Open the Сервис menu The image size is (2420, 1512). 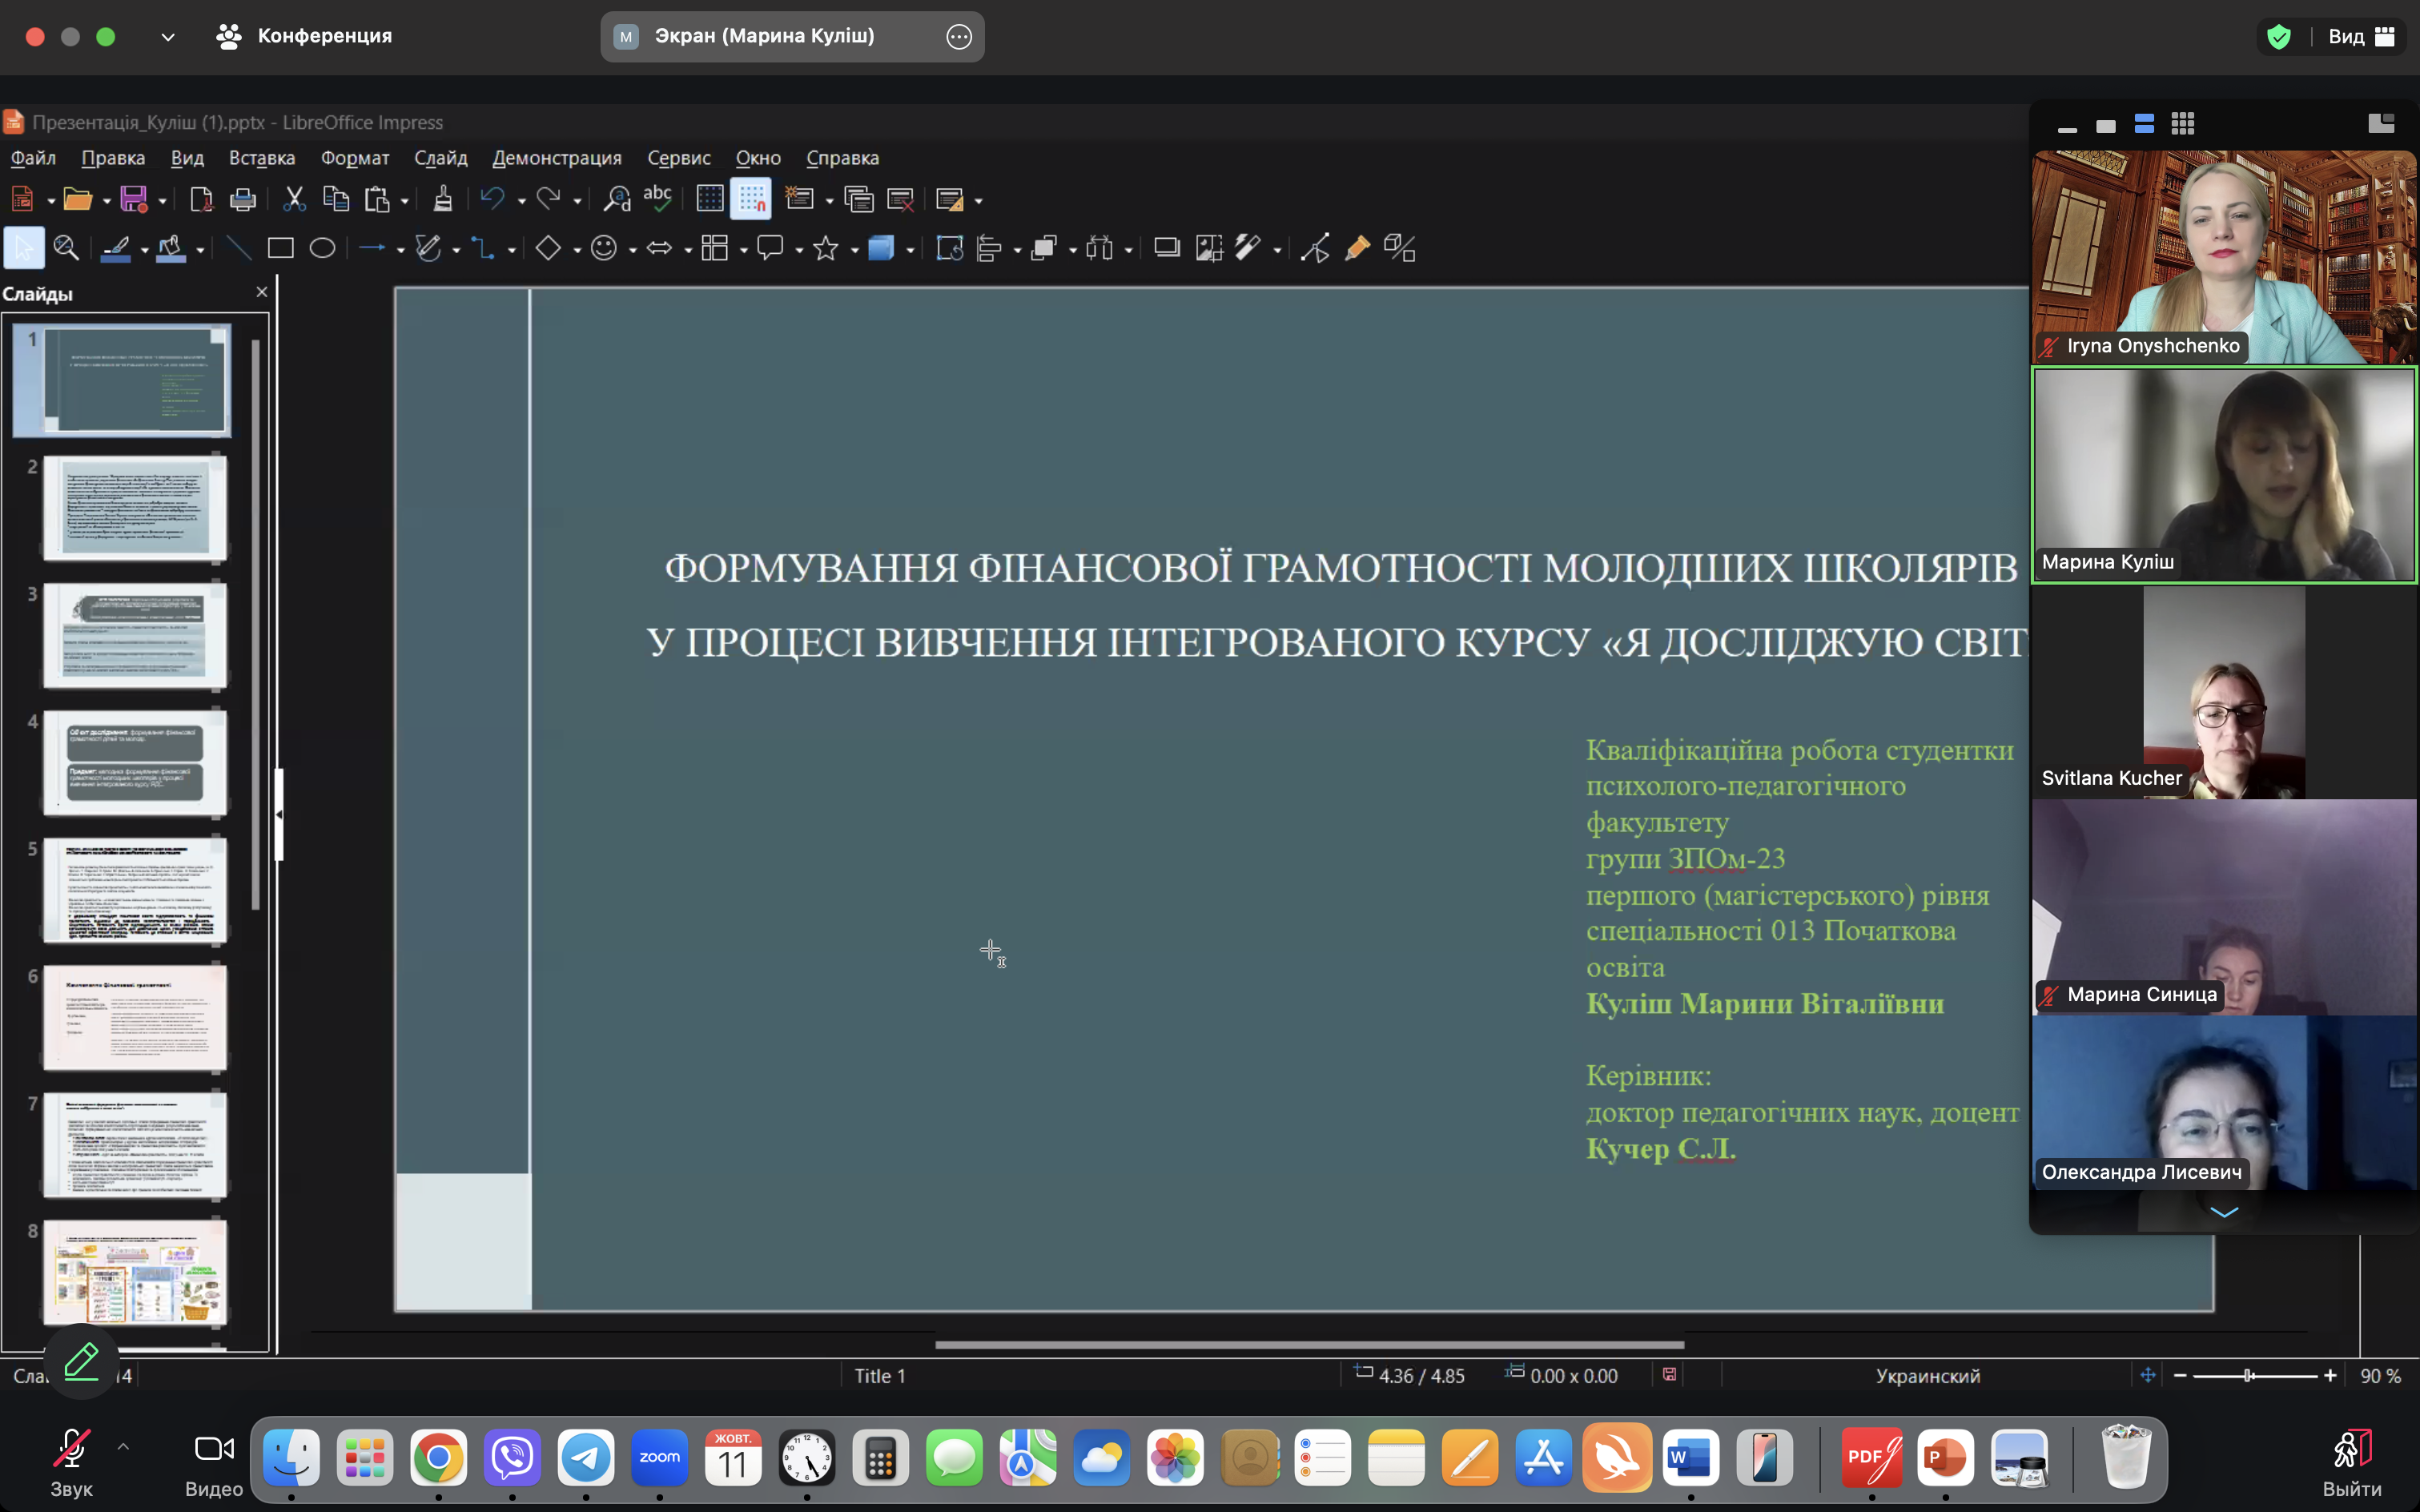679,158
